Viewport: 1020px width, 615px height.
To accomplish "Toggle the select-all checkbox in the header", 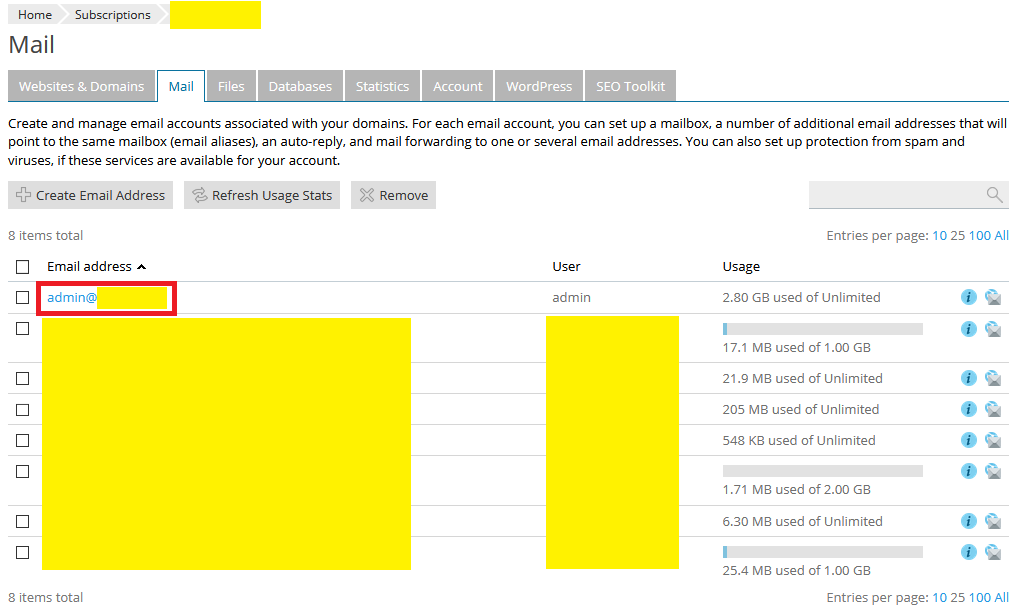I will pos(22,266).
